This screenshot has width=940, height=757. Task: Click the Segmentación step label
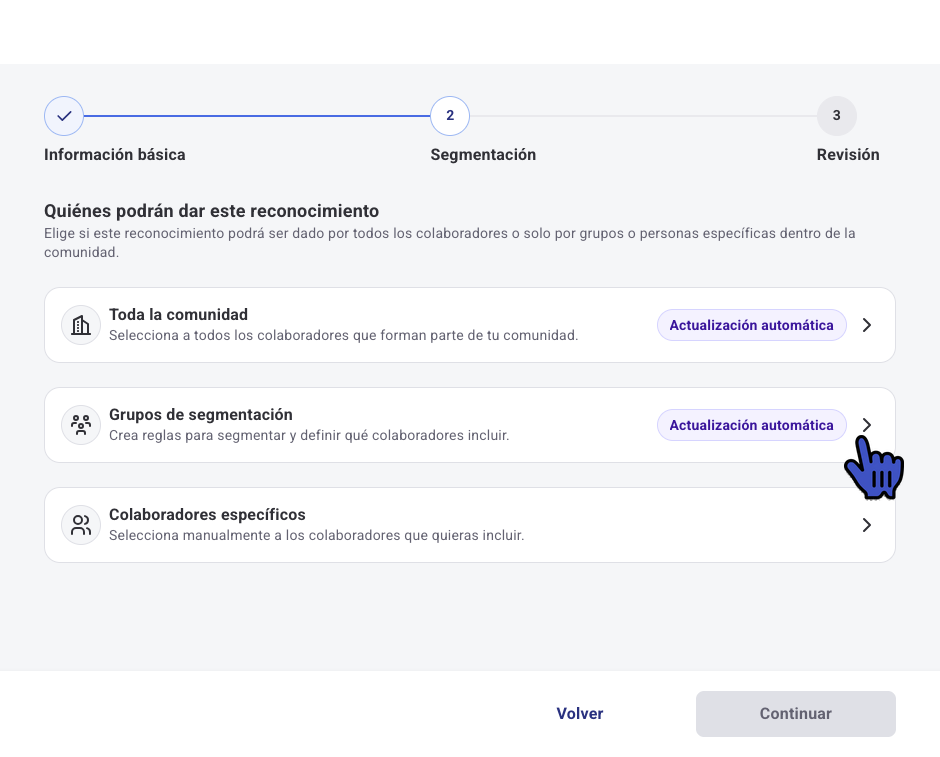pyautogui.click(x=483, y=155)
